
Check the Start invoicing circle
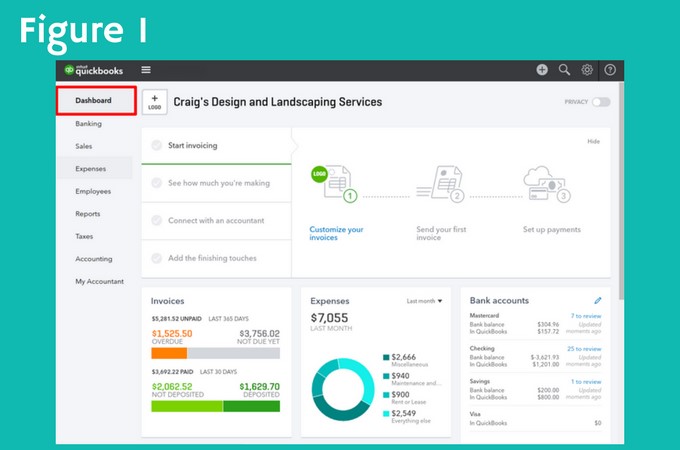pyautogui.click(x=157, y=145)
